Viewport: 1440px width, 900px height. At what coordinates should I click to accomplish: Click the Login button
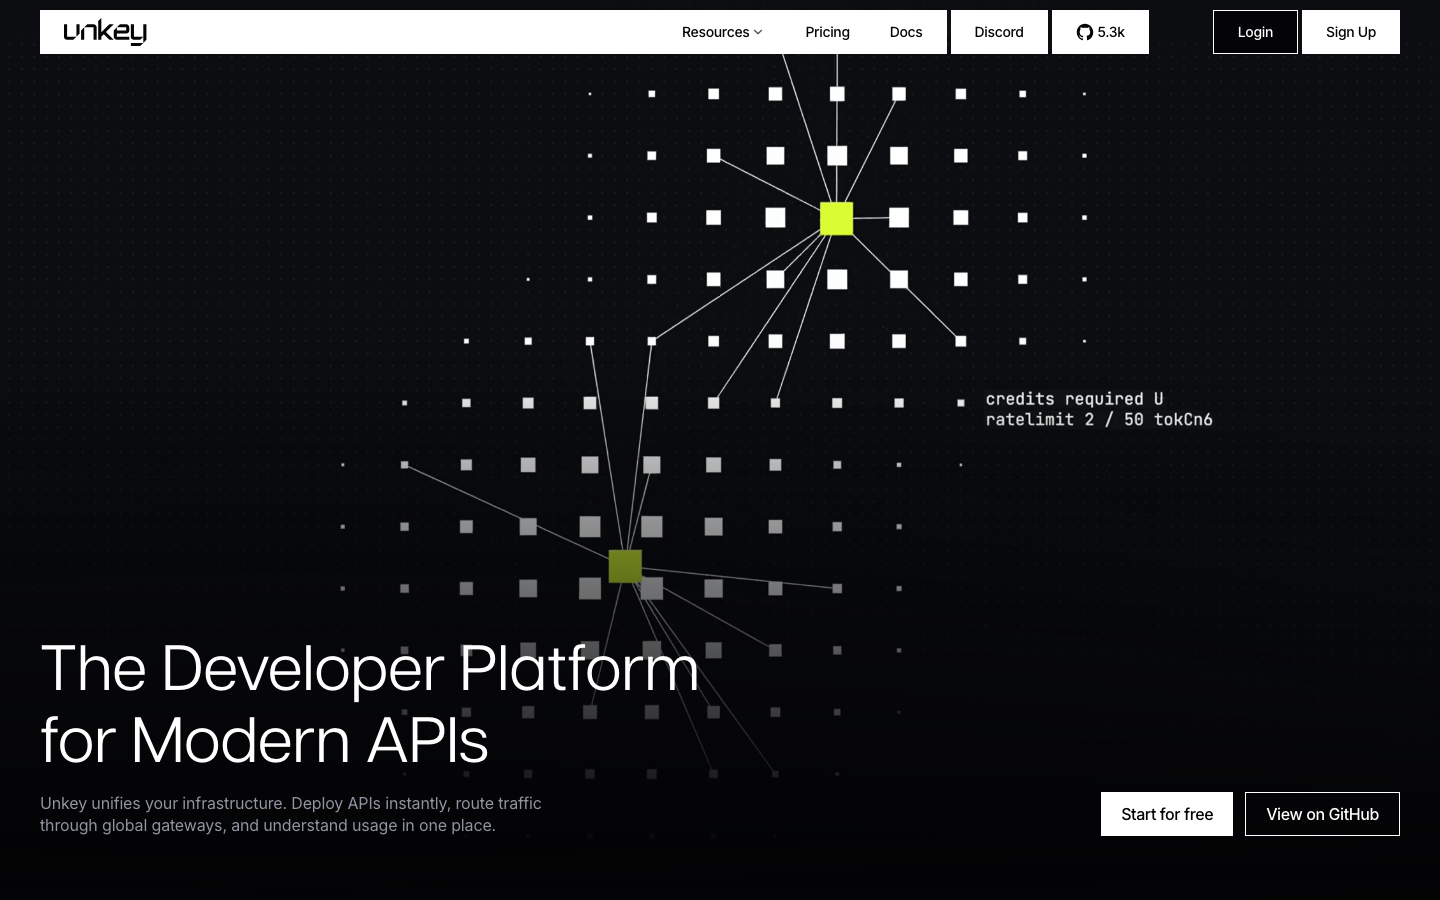(1255, 32)
